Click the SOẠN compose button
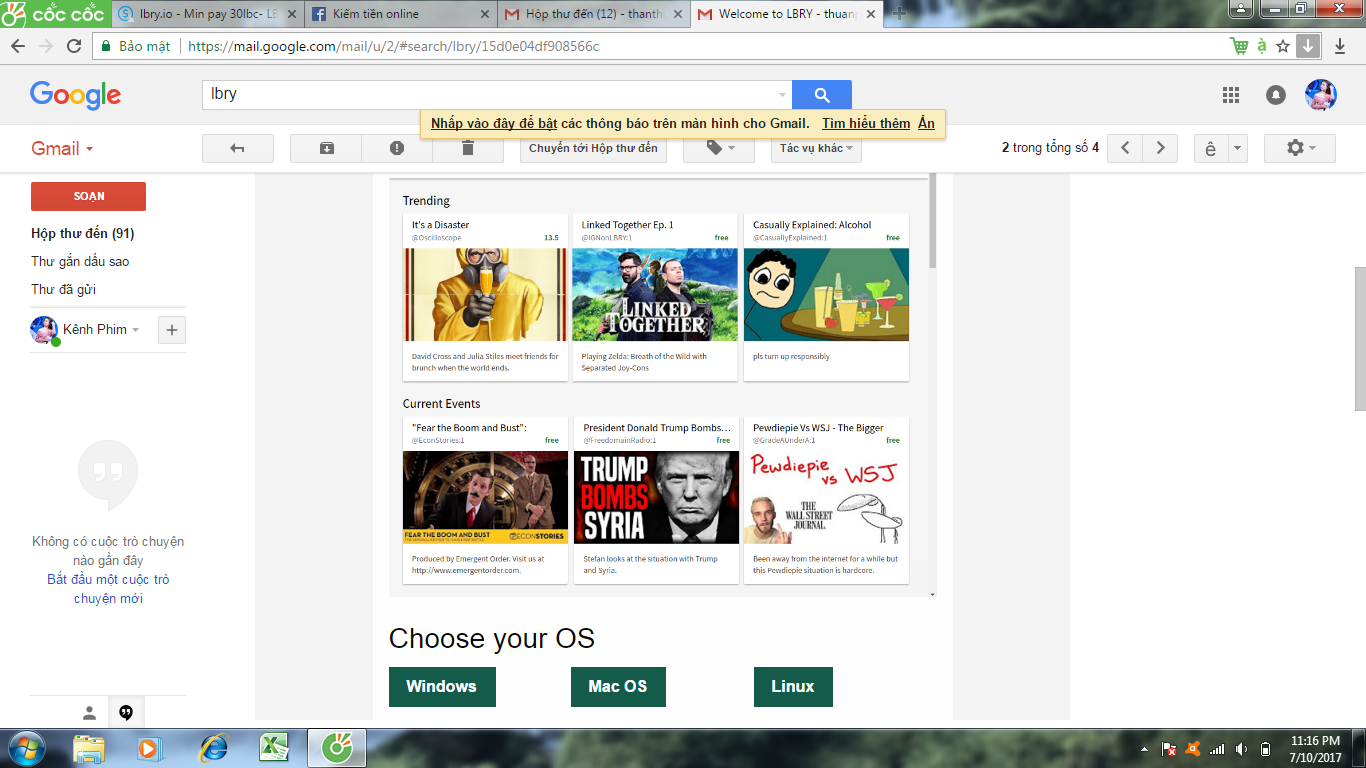The width and height of the screenshot is (1366, 768). click(x=88, y=196)
